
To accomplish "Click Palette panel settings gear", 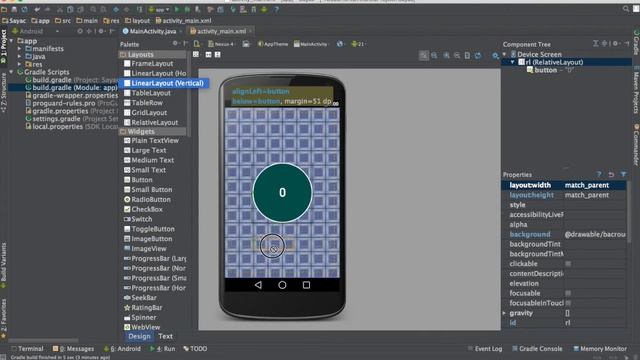I will point(175,43).
